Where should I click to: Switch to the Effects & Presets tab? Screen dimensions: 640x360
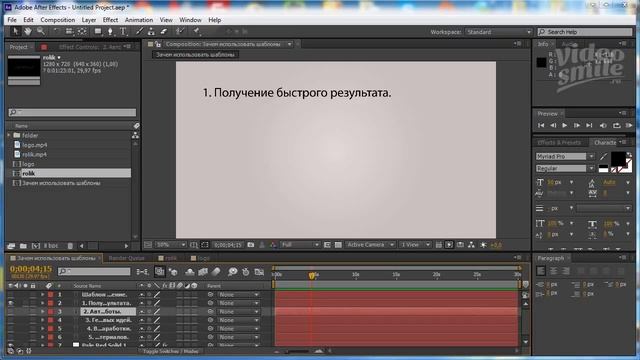pos(559,142)
